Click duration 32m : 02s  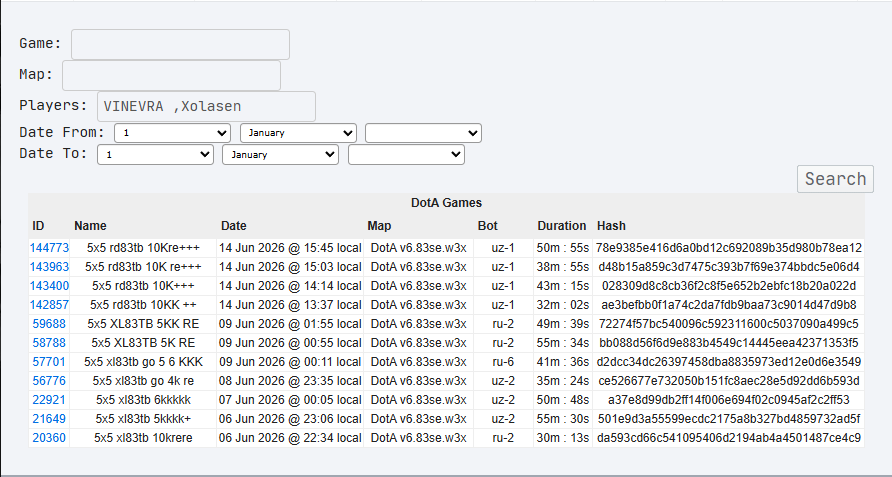tap(563, 305)
